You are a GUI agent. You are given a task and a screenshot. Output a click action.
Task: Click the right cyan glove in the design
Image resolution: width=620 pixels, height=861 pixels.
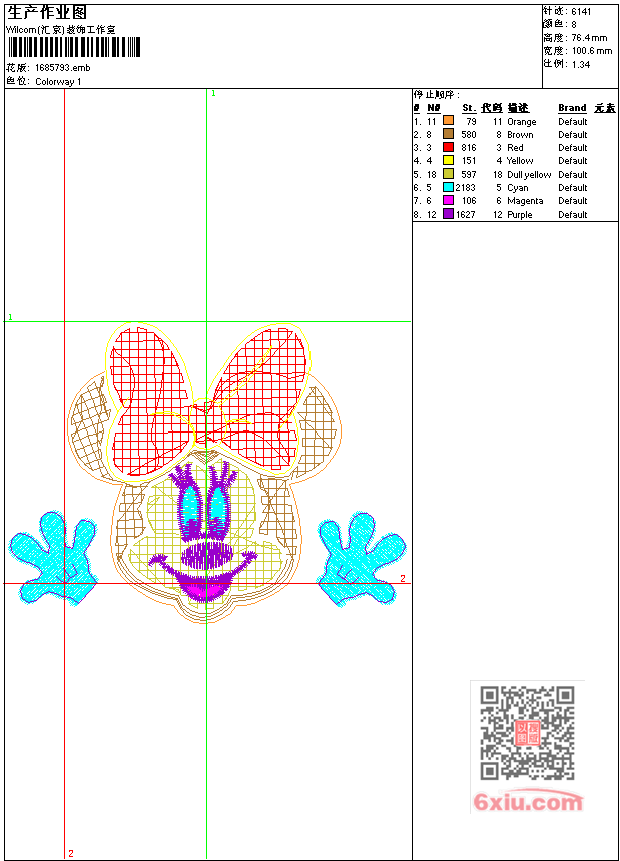tap(362, 559)
